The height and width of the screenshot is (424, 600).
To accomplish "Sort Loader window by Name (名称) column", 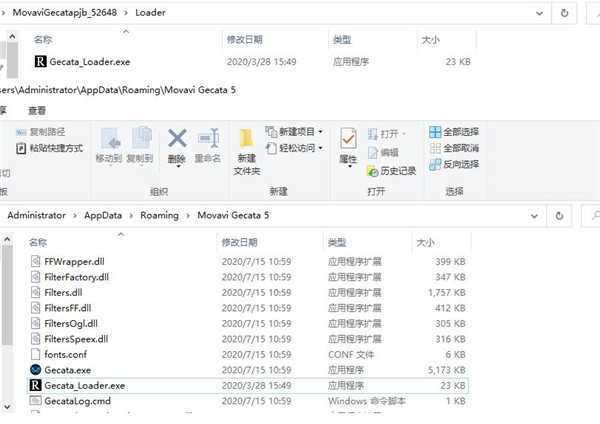I will point(43,40).
